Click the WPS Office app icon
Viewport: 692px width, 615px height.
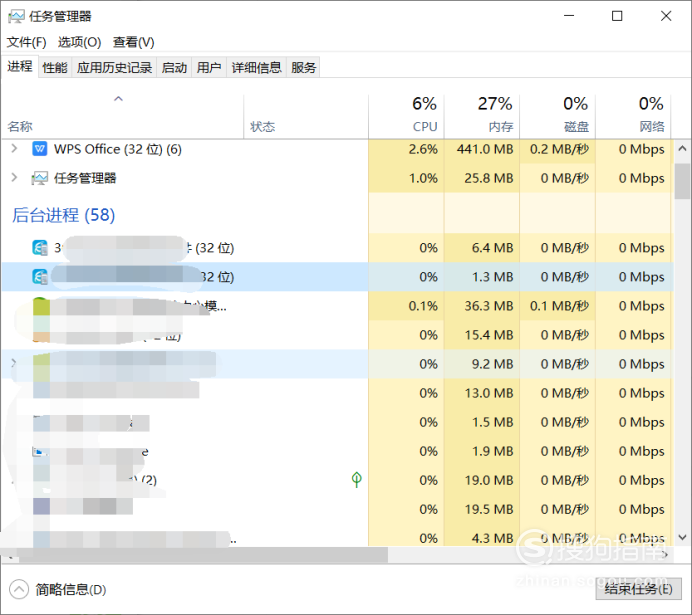[40, 149]
